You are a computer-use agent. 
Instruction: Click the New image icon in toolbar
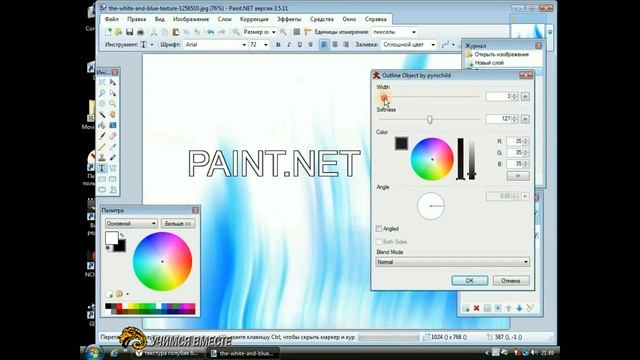coord(108,32)
